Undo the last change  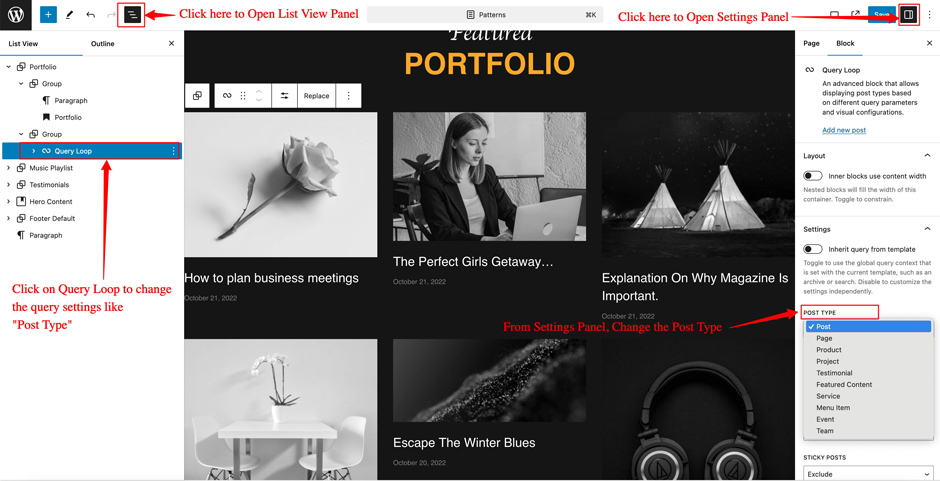click(91, 14)
